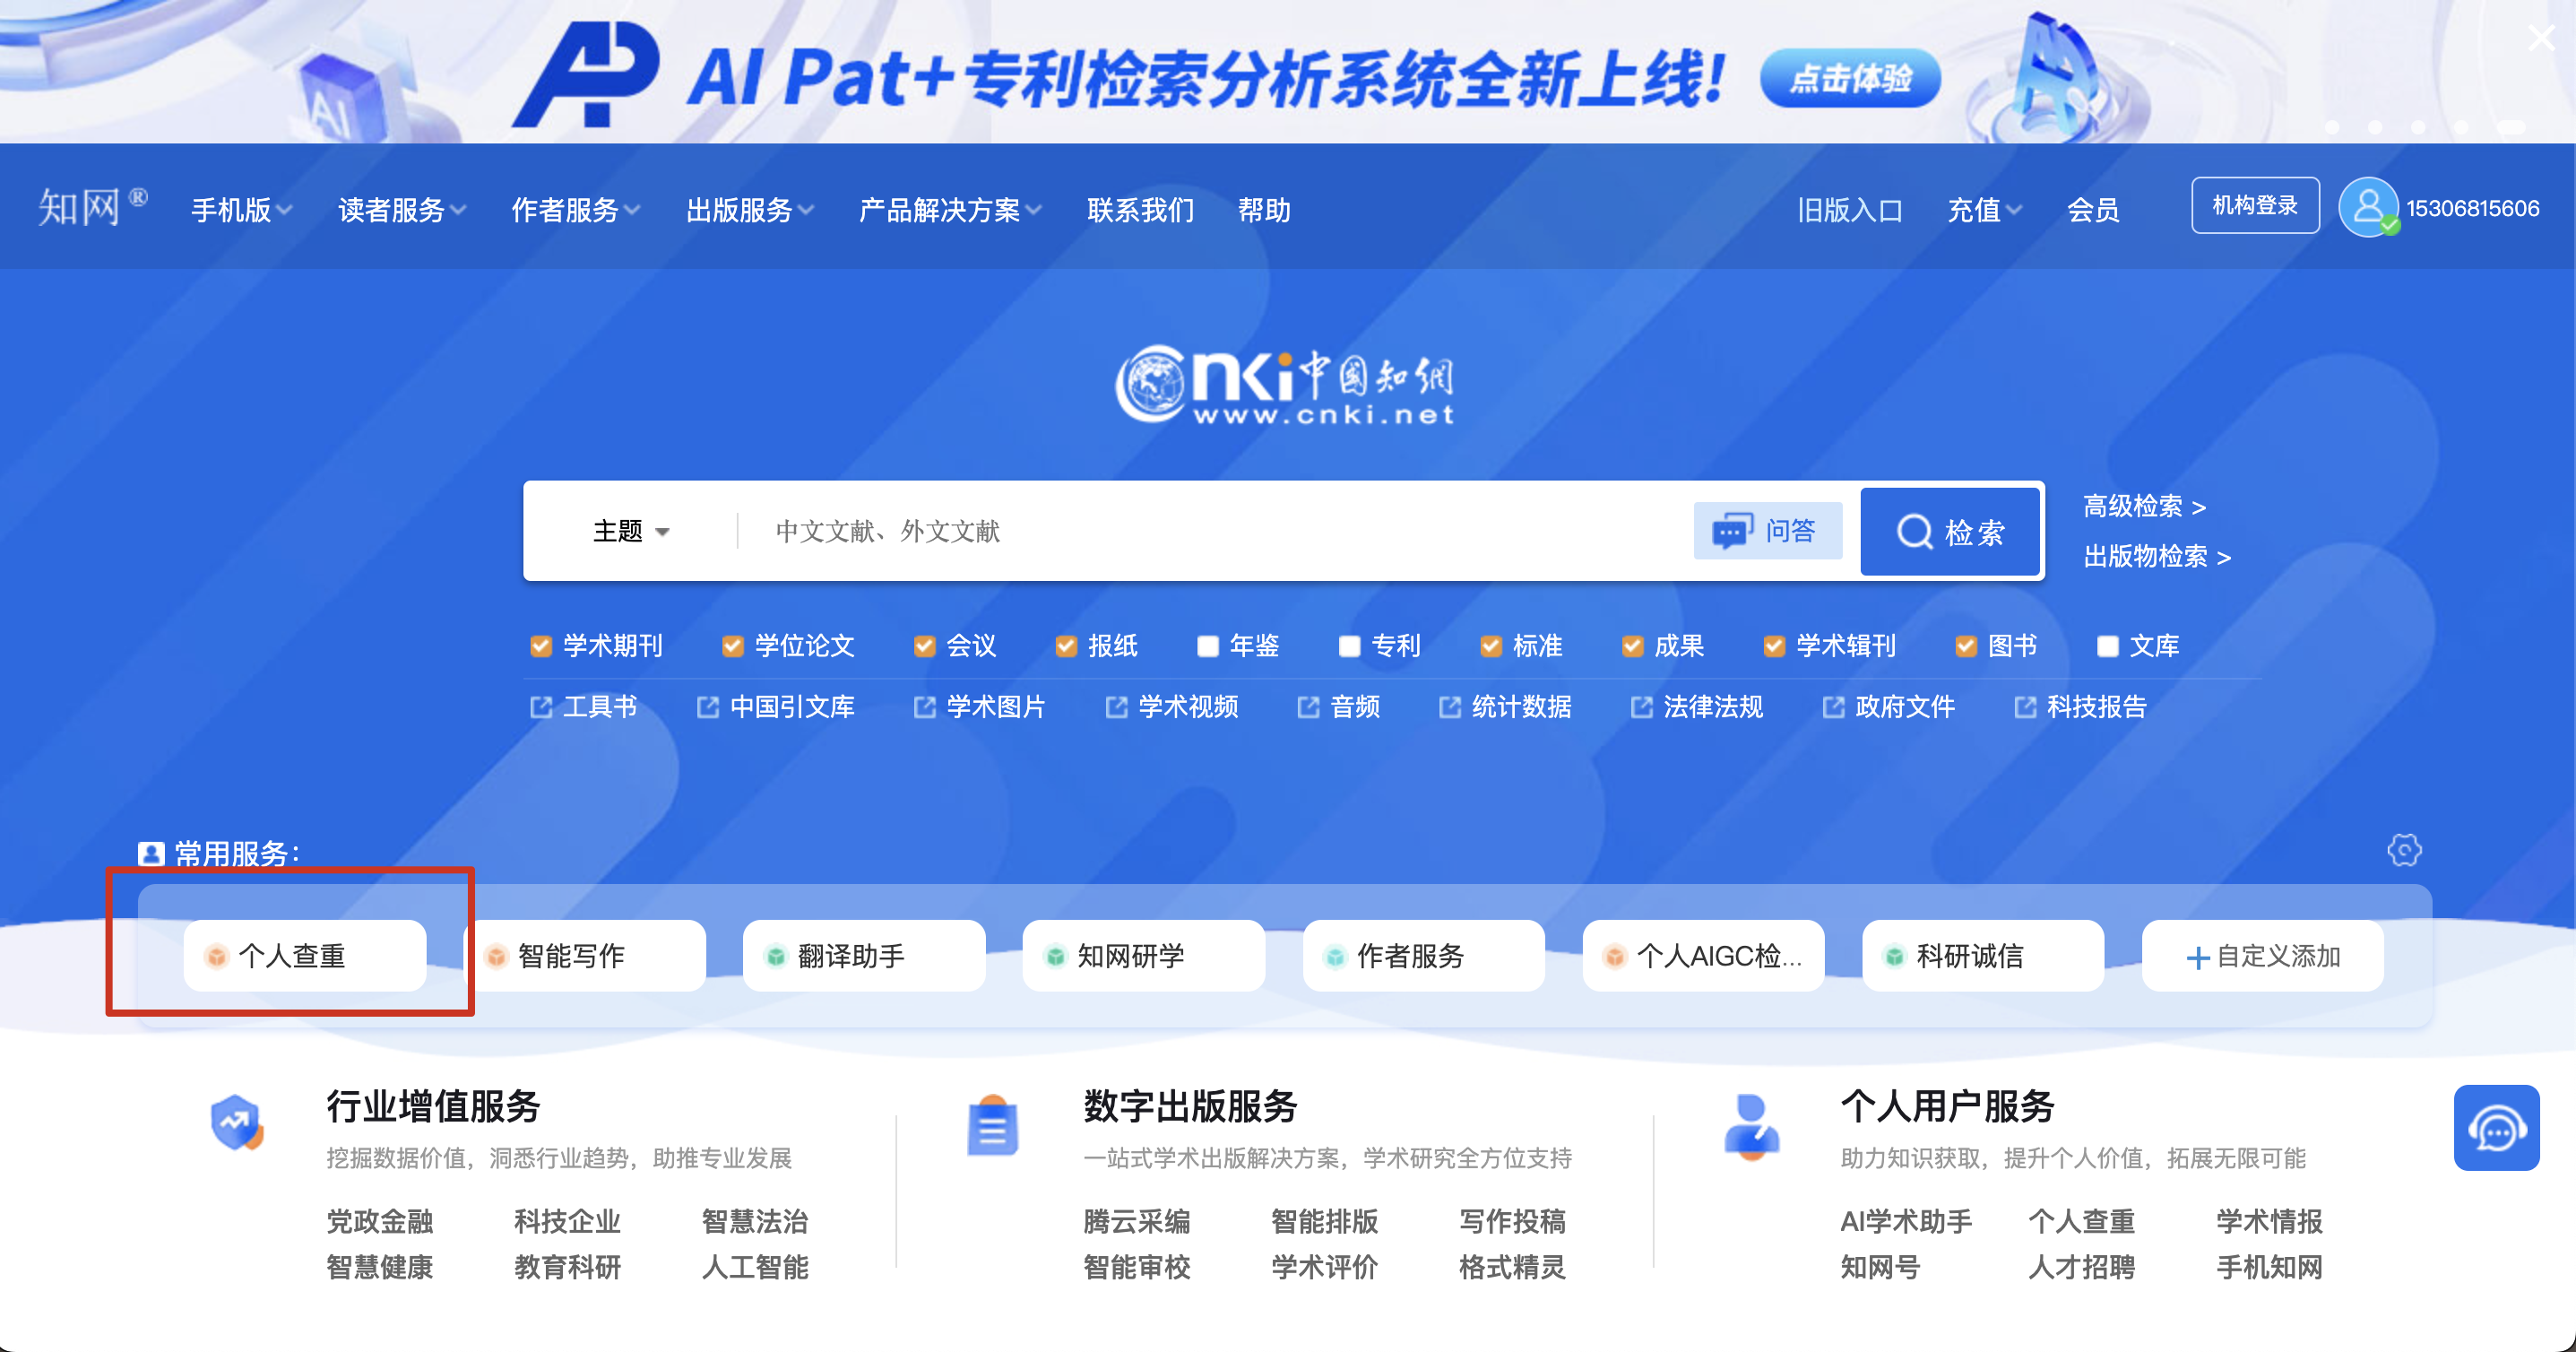Click the user avatar icon
Screen dimensions: 2576x1352
click(x=2368, y=207)
